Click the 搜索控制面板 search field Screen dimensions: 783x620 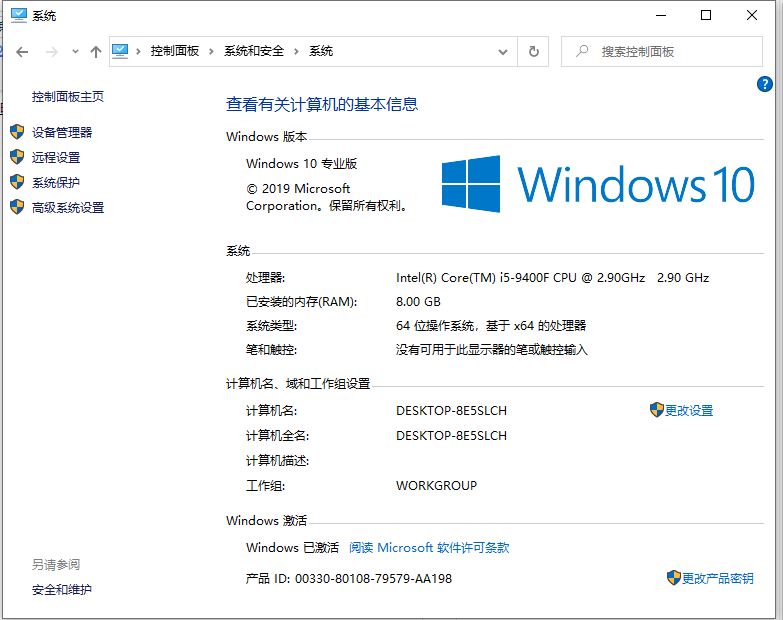[662, 51]
